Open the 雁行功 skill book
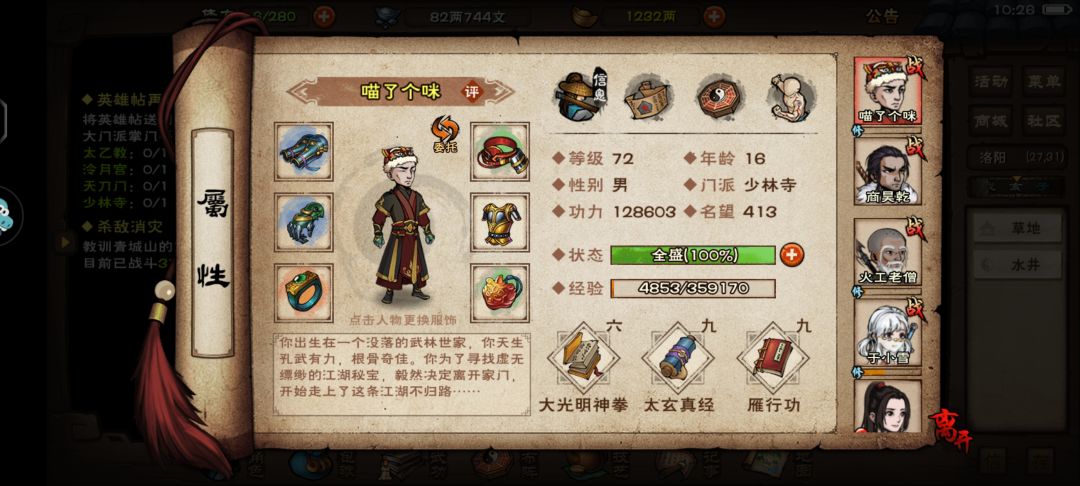 tap(773, 359)
